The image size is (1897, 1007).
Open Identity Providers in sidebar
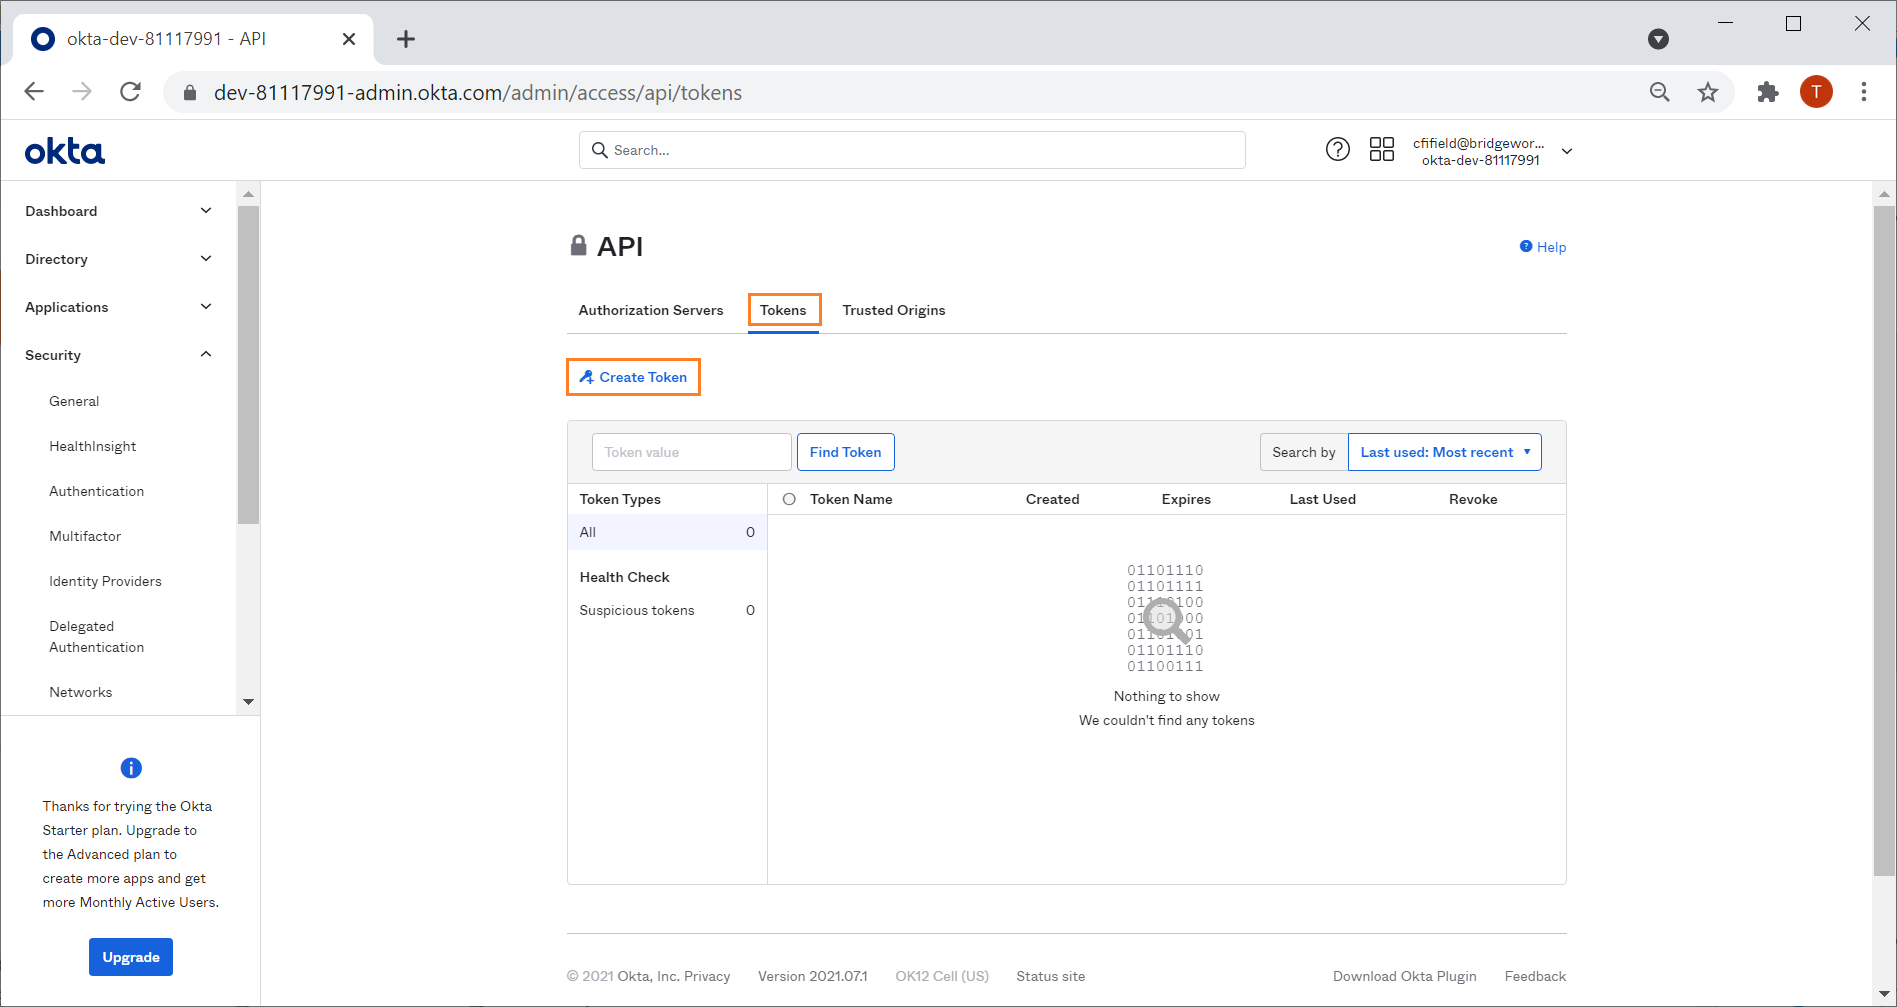(x=105, y=581)
